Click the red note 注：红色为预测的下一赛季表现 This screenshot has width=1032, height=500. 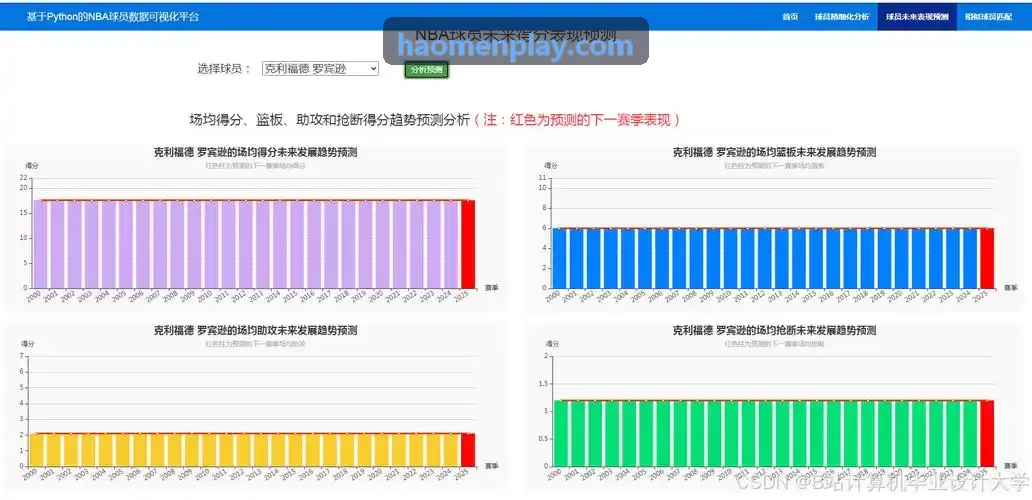(x=577, y=120)
